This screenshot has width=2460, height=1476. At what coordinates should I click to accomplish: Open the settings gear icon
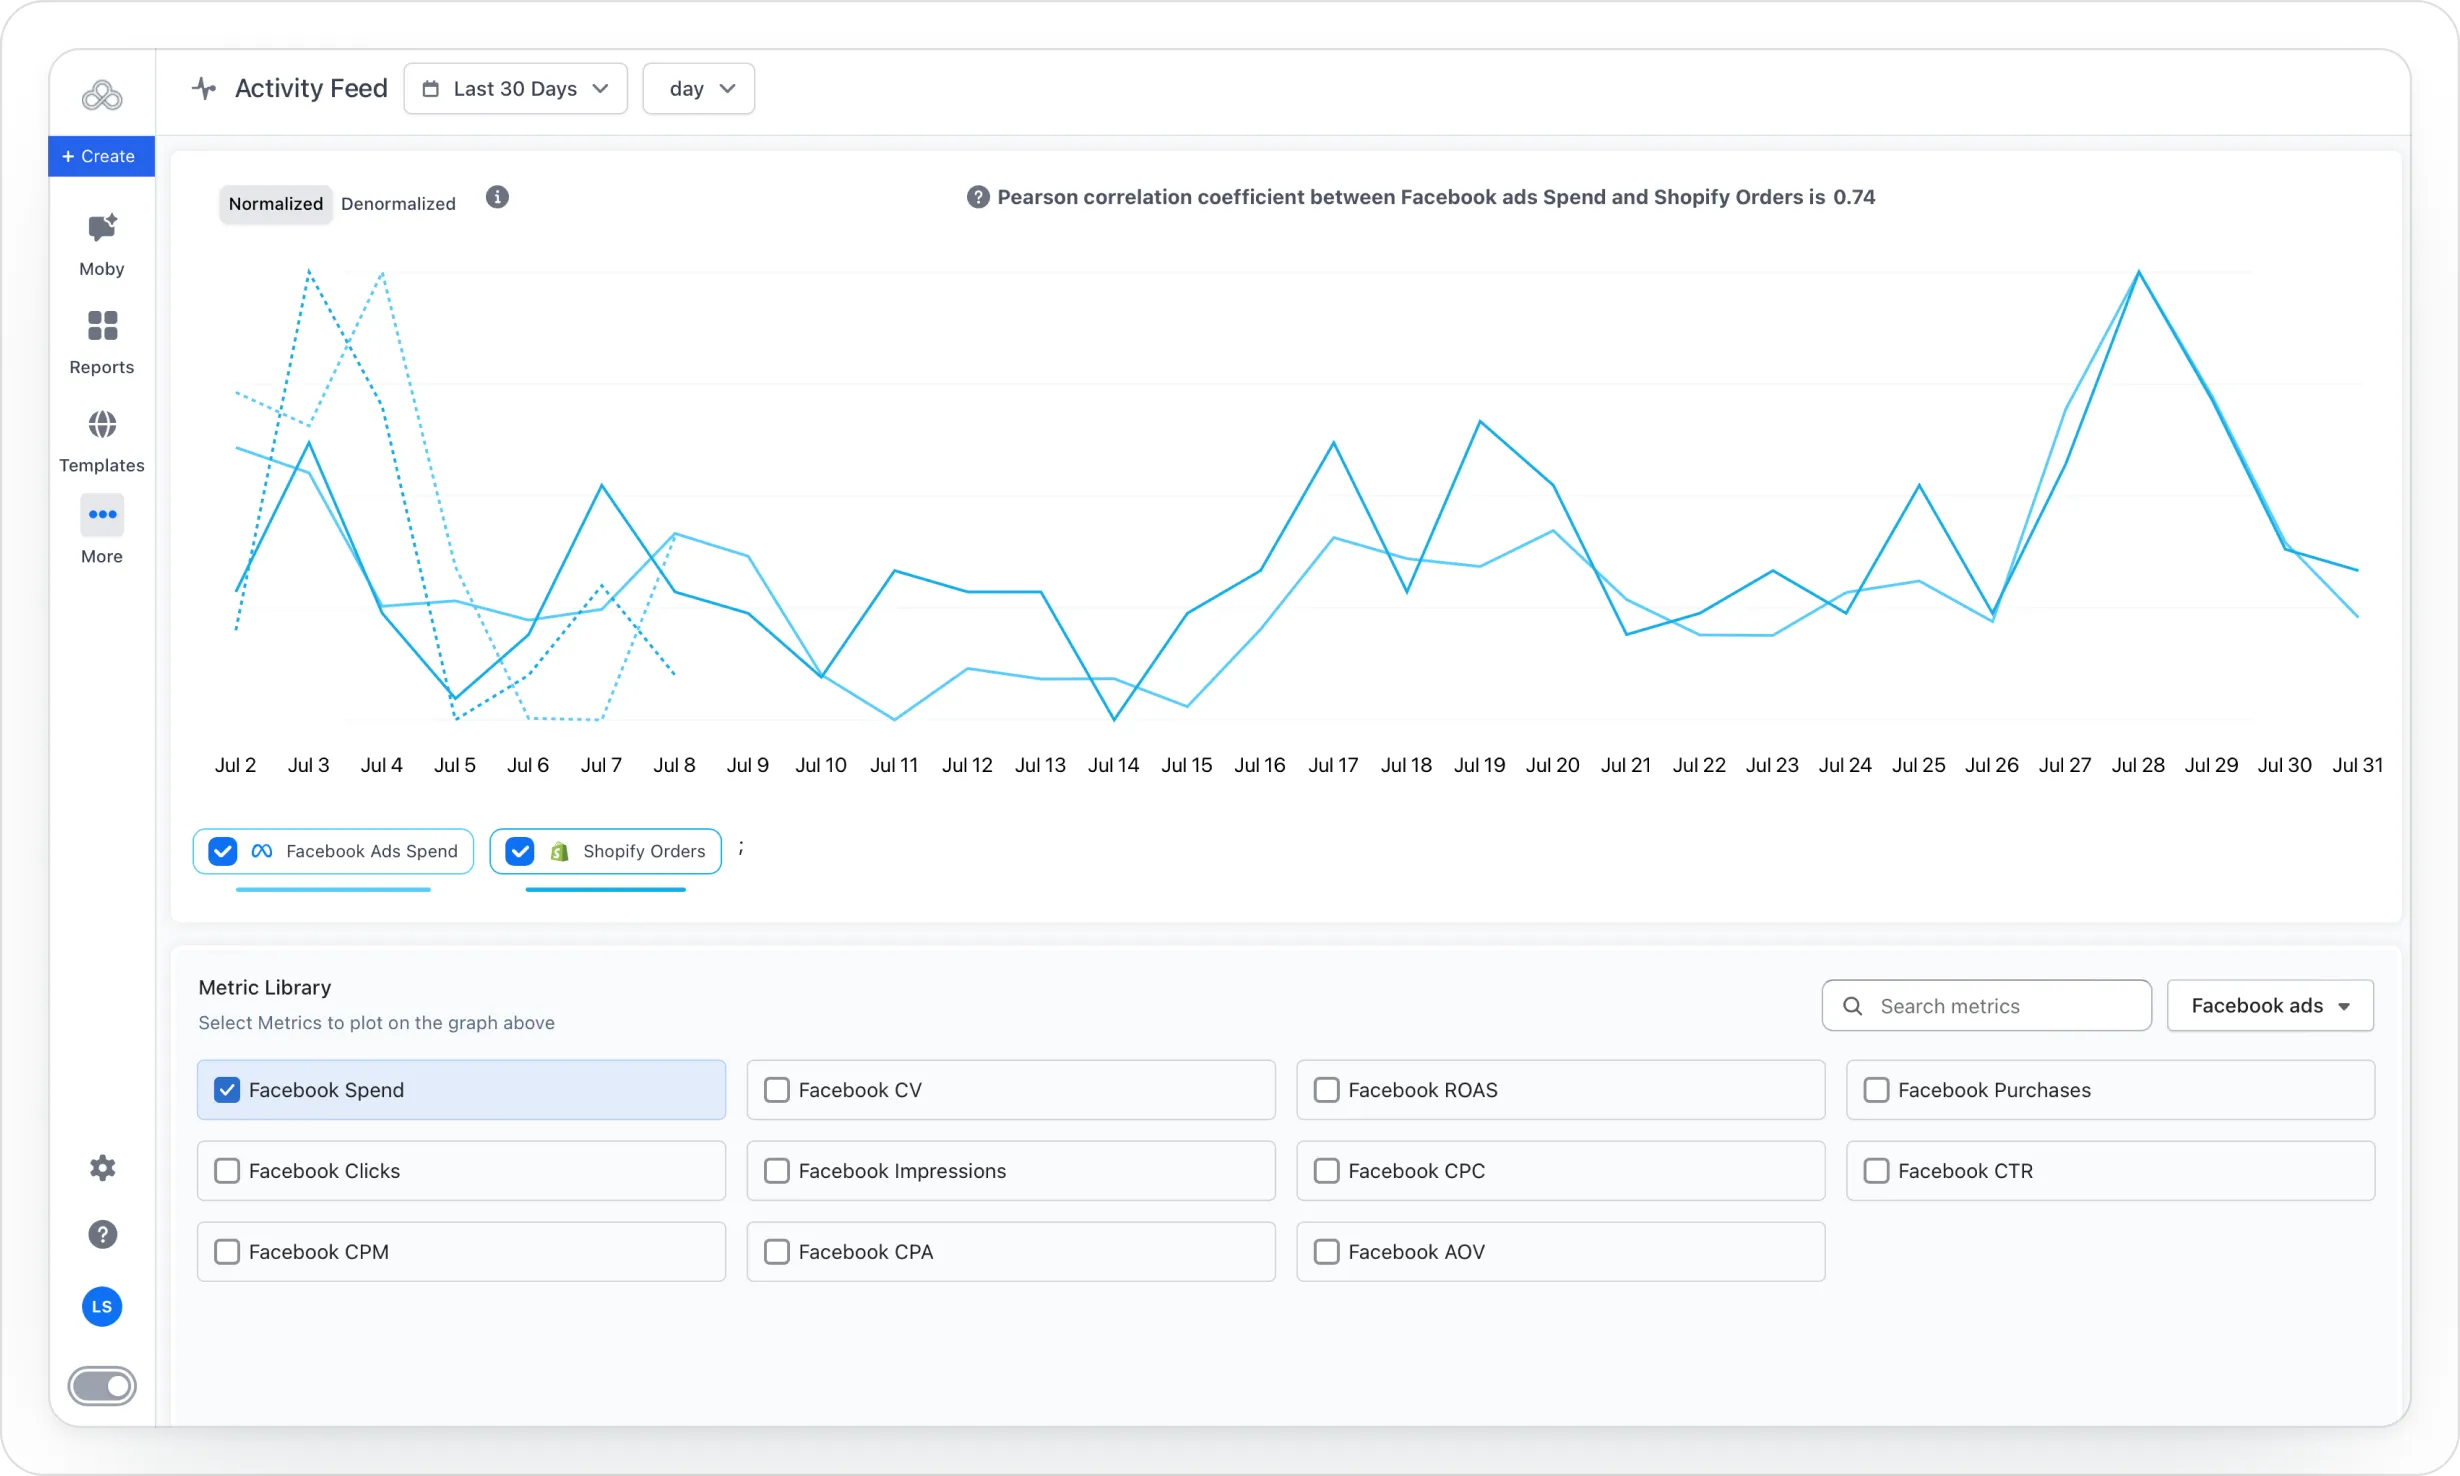coord(102,1168)
